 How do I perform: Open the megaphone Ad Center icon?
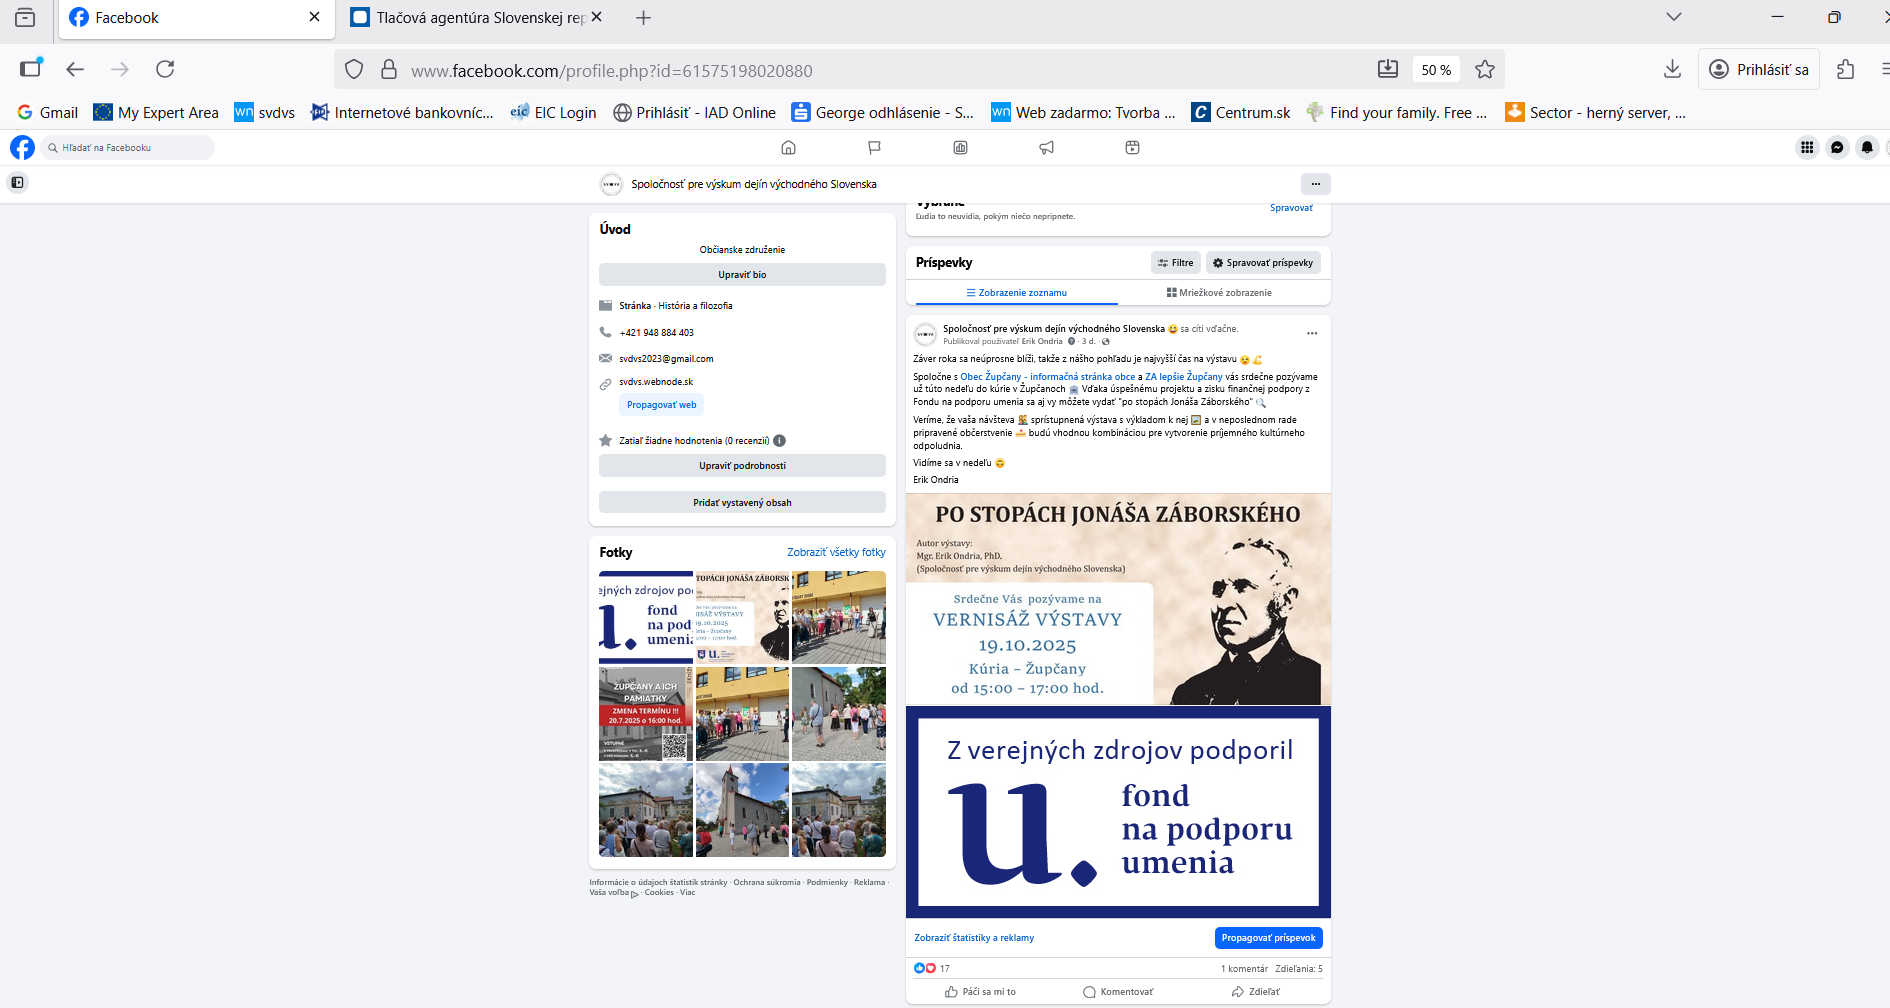tap(1046, 148)
